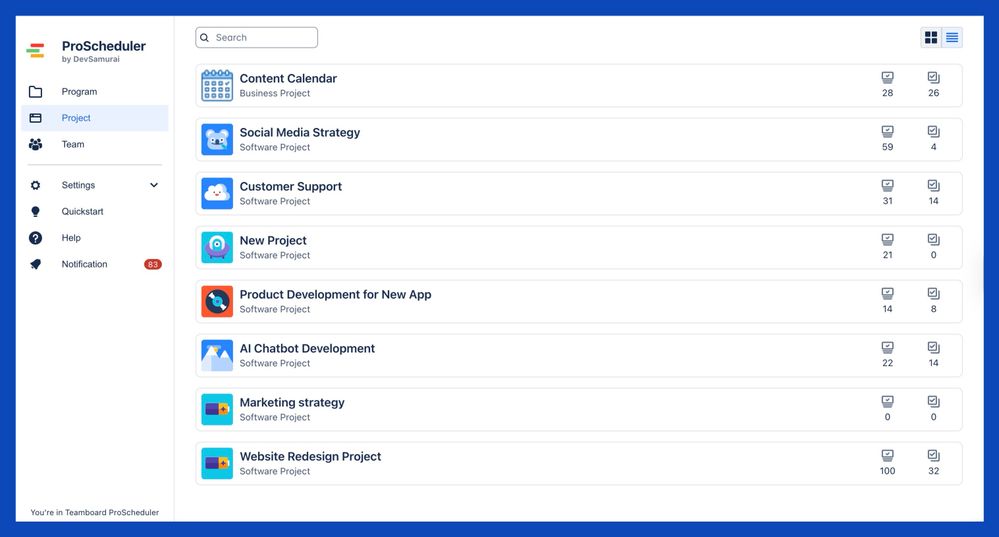Open the Content Calendar project title
Image resolution: width=999 pixels, height=537 pixels.
(288, 78)
